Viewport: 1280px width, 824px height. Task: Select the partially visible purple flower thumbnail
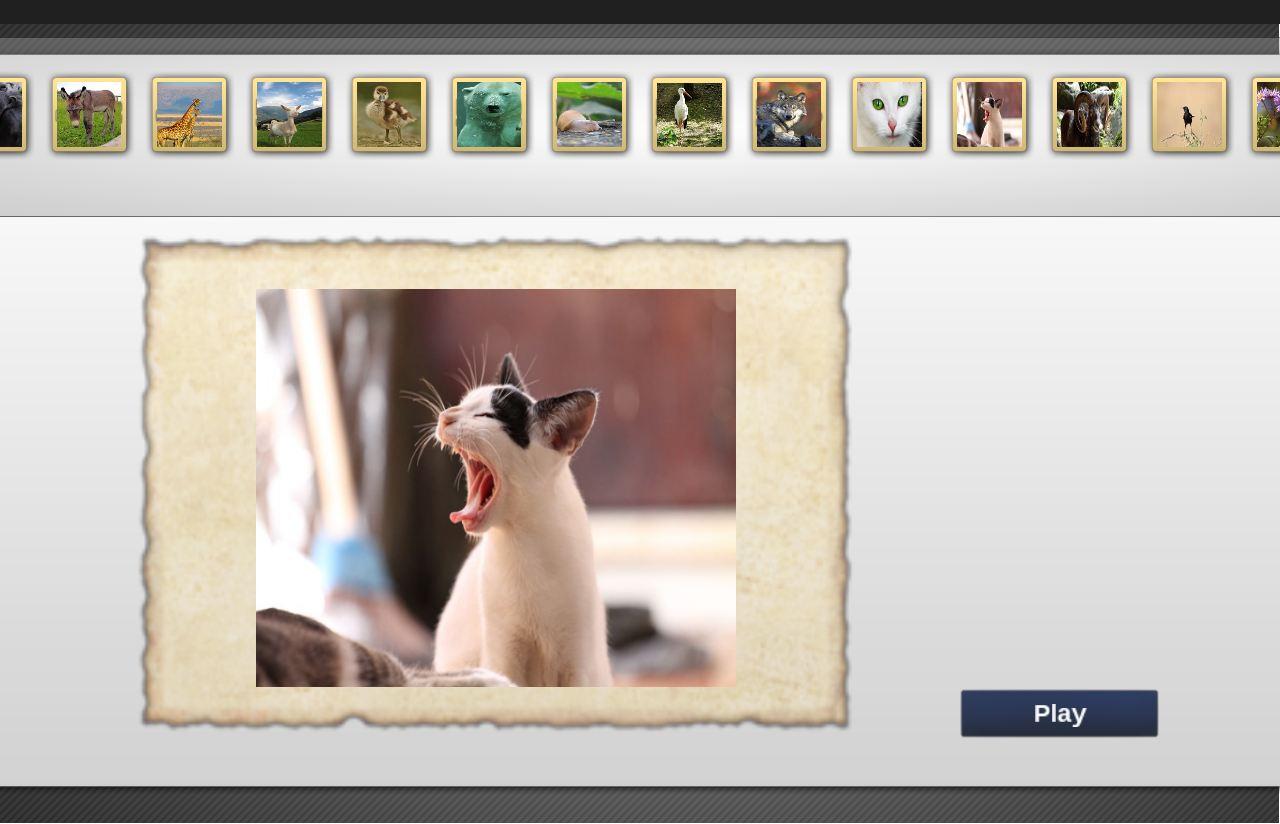click(1267, 115)
